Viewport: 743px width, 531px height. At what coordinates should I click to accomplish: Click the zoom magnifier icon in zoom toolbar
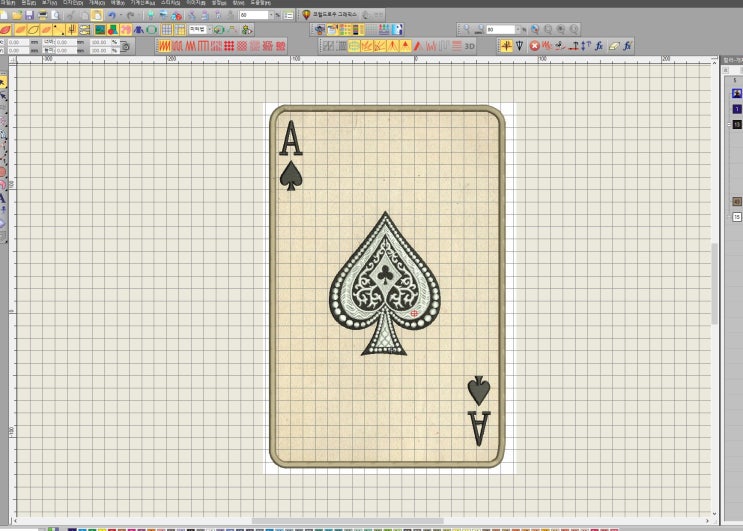point(466,30)
